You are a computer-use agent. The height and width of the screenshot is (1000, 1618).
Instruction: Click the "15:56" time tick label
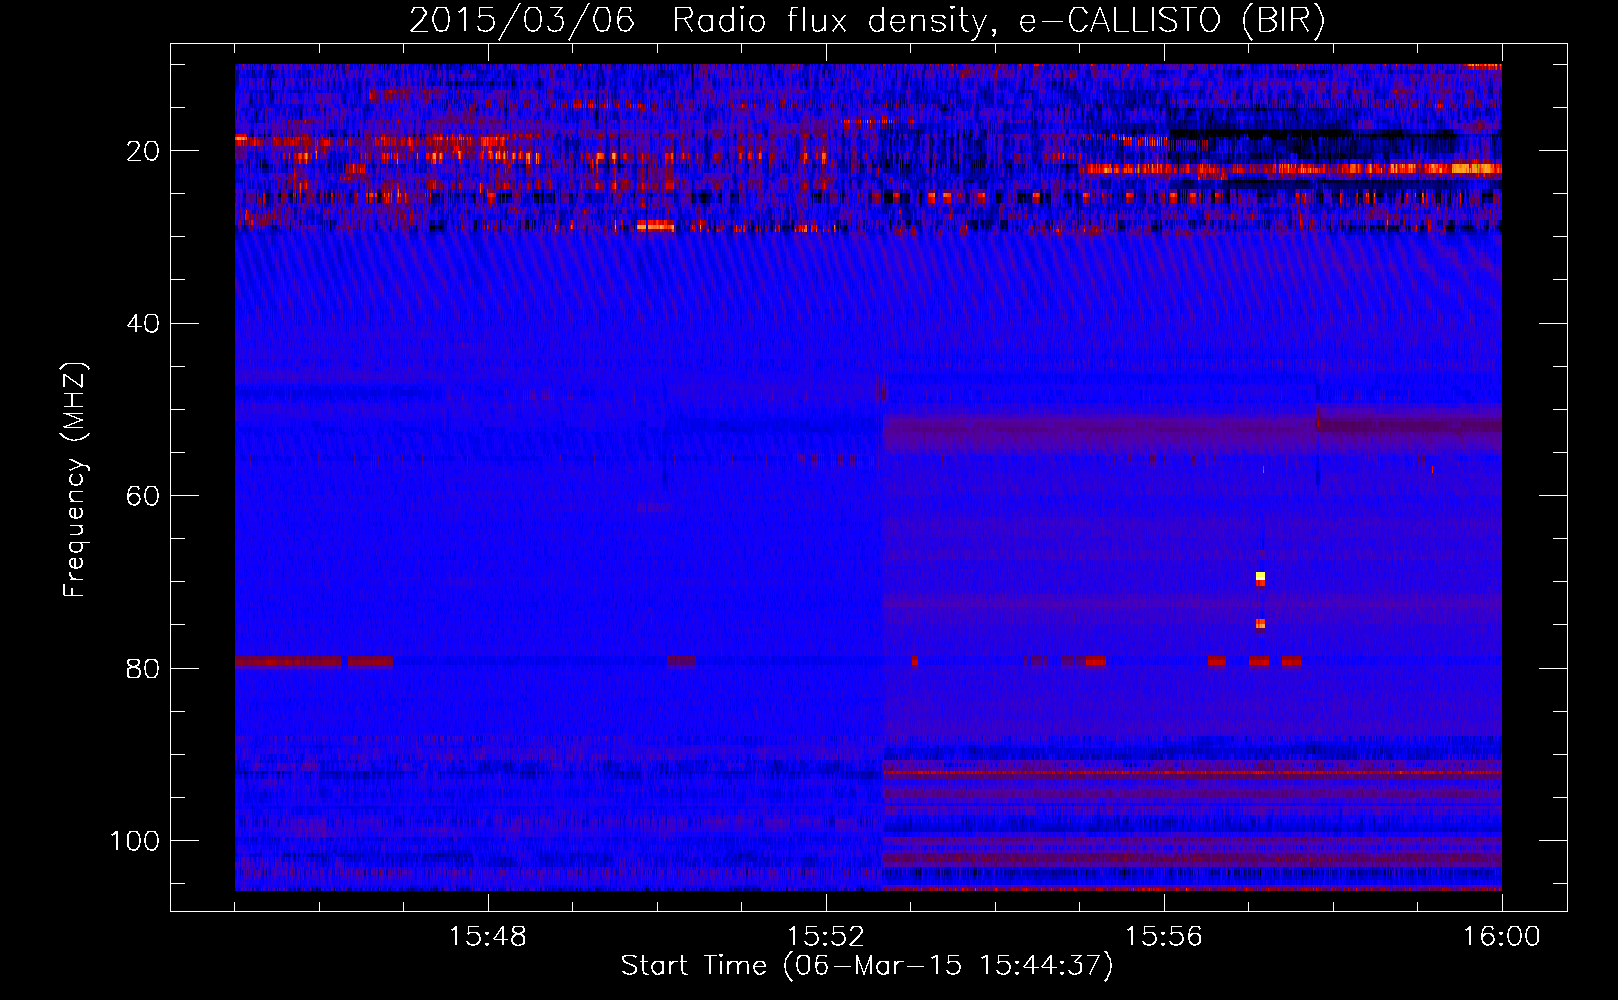point(1164,937)
